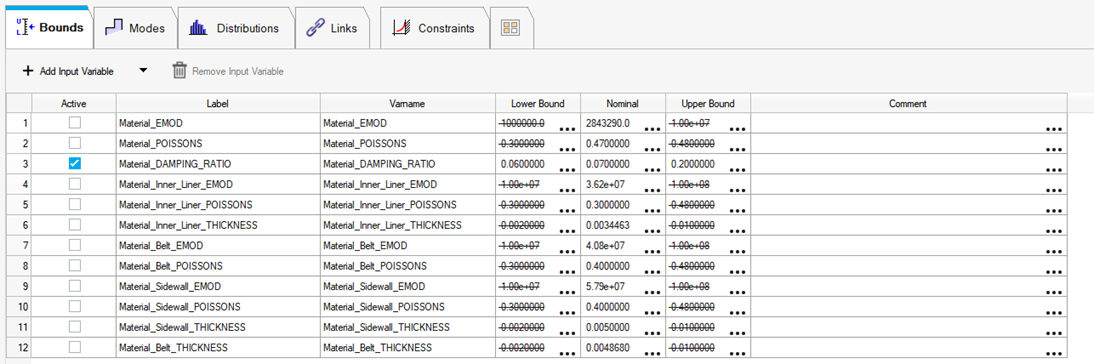Enable Material_Inner_Liner_POISSONS active checkbox
This screenshot has width=1094, height=364.
tap(75, 204)
